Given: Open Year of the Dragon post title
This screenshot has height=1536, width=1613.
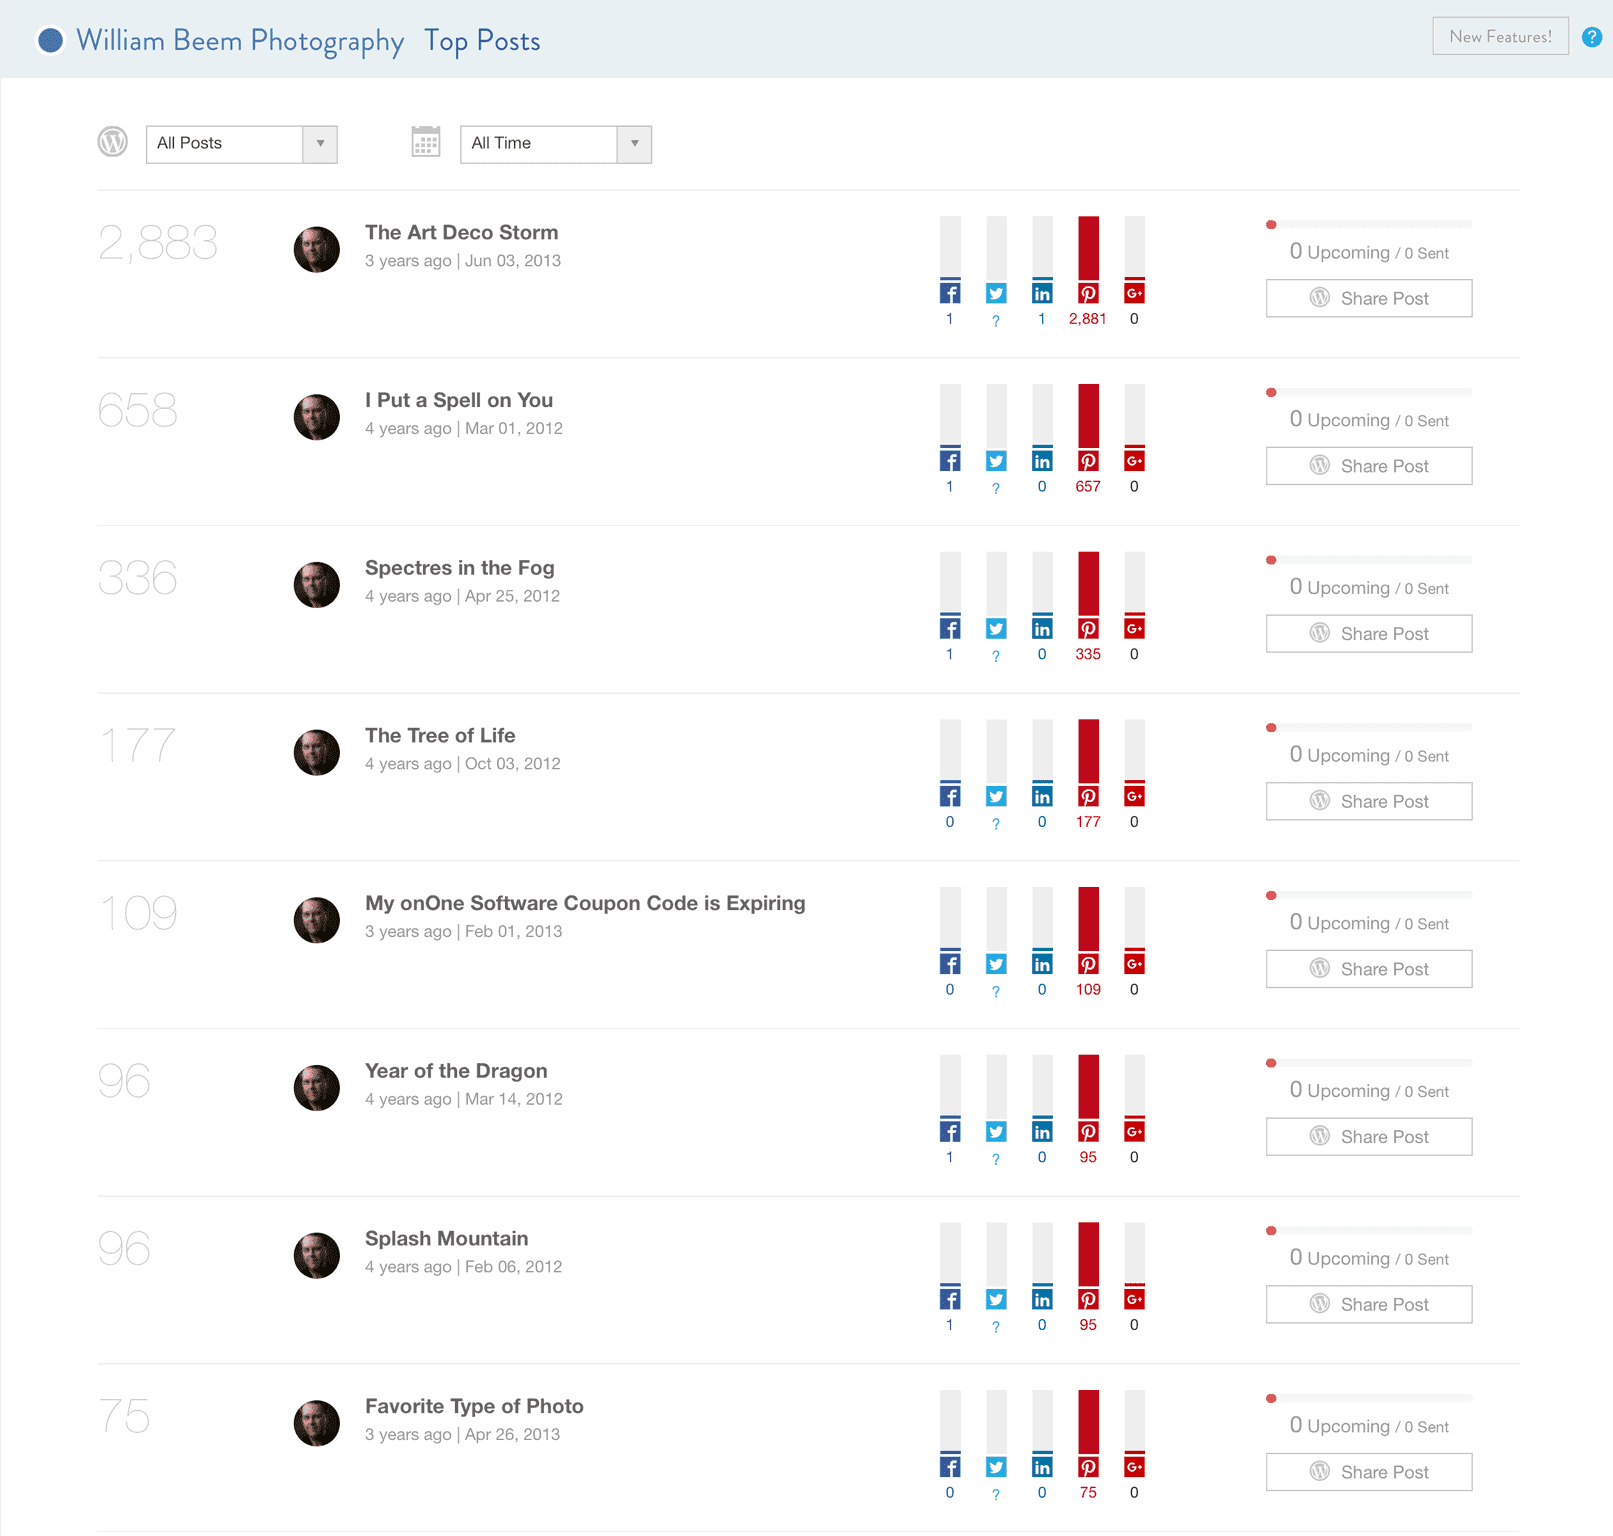Looking at the screenshot, I should [x=456, y=1071].
